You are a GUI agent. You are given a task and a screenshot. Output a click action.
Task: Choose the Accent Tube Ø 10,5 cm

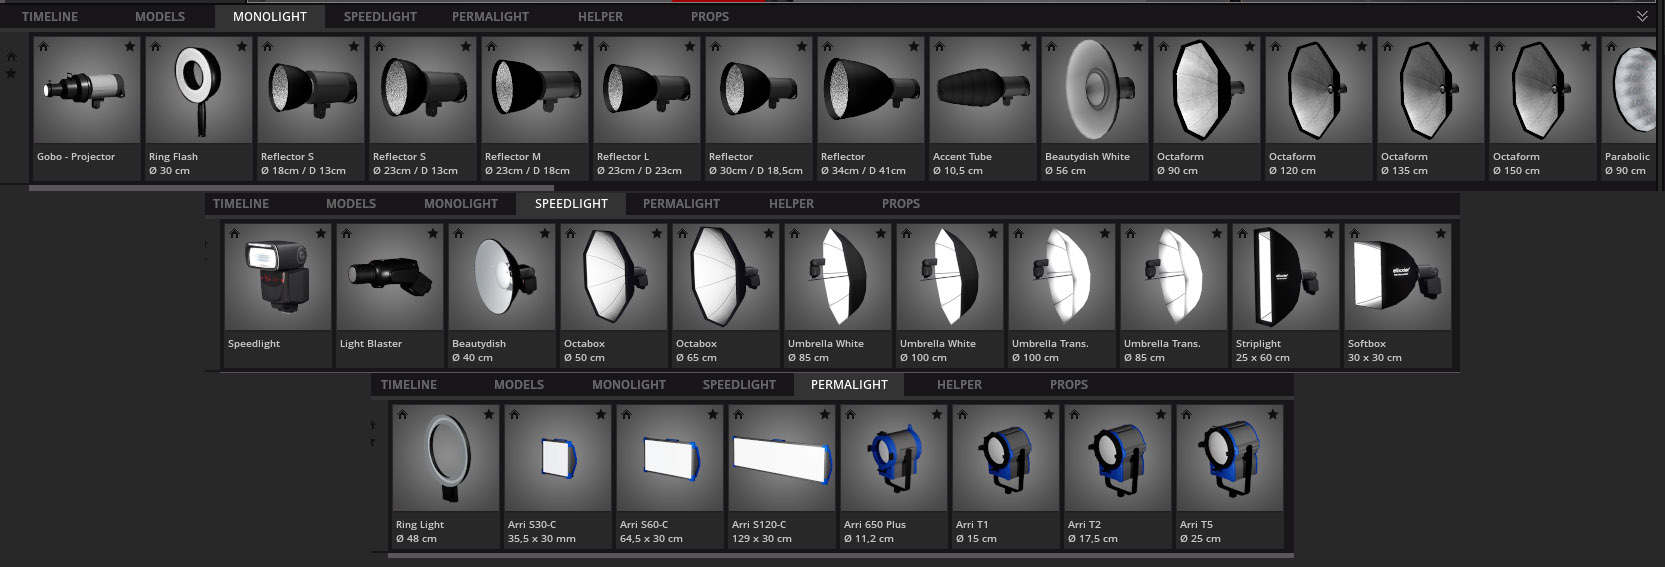(983, 108)
